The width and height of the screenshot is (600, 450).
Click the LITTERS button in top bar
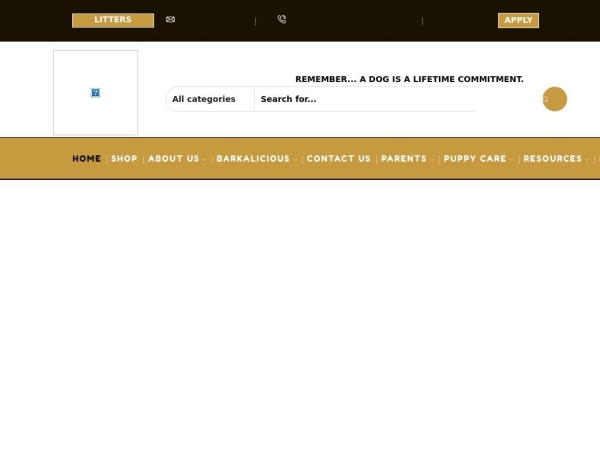point(113,20)
